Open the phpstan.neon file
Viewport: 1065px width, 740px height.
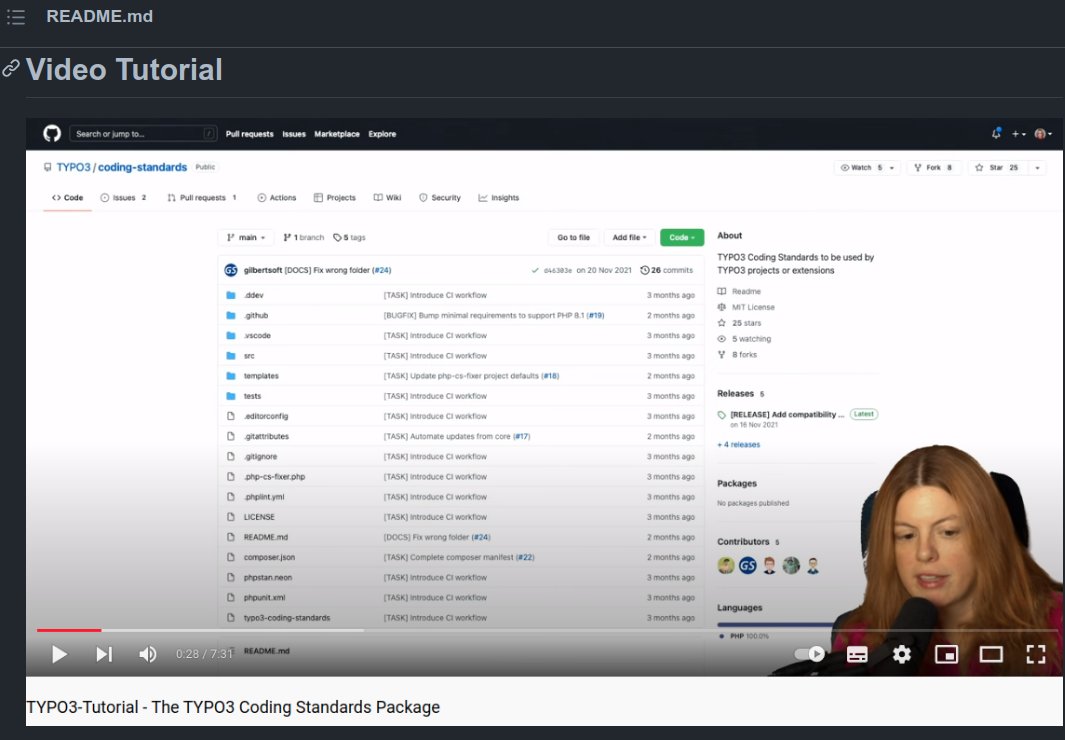pyautogui.click(x=268, y=578)
